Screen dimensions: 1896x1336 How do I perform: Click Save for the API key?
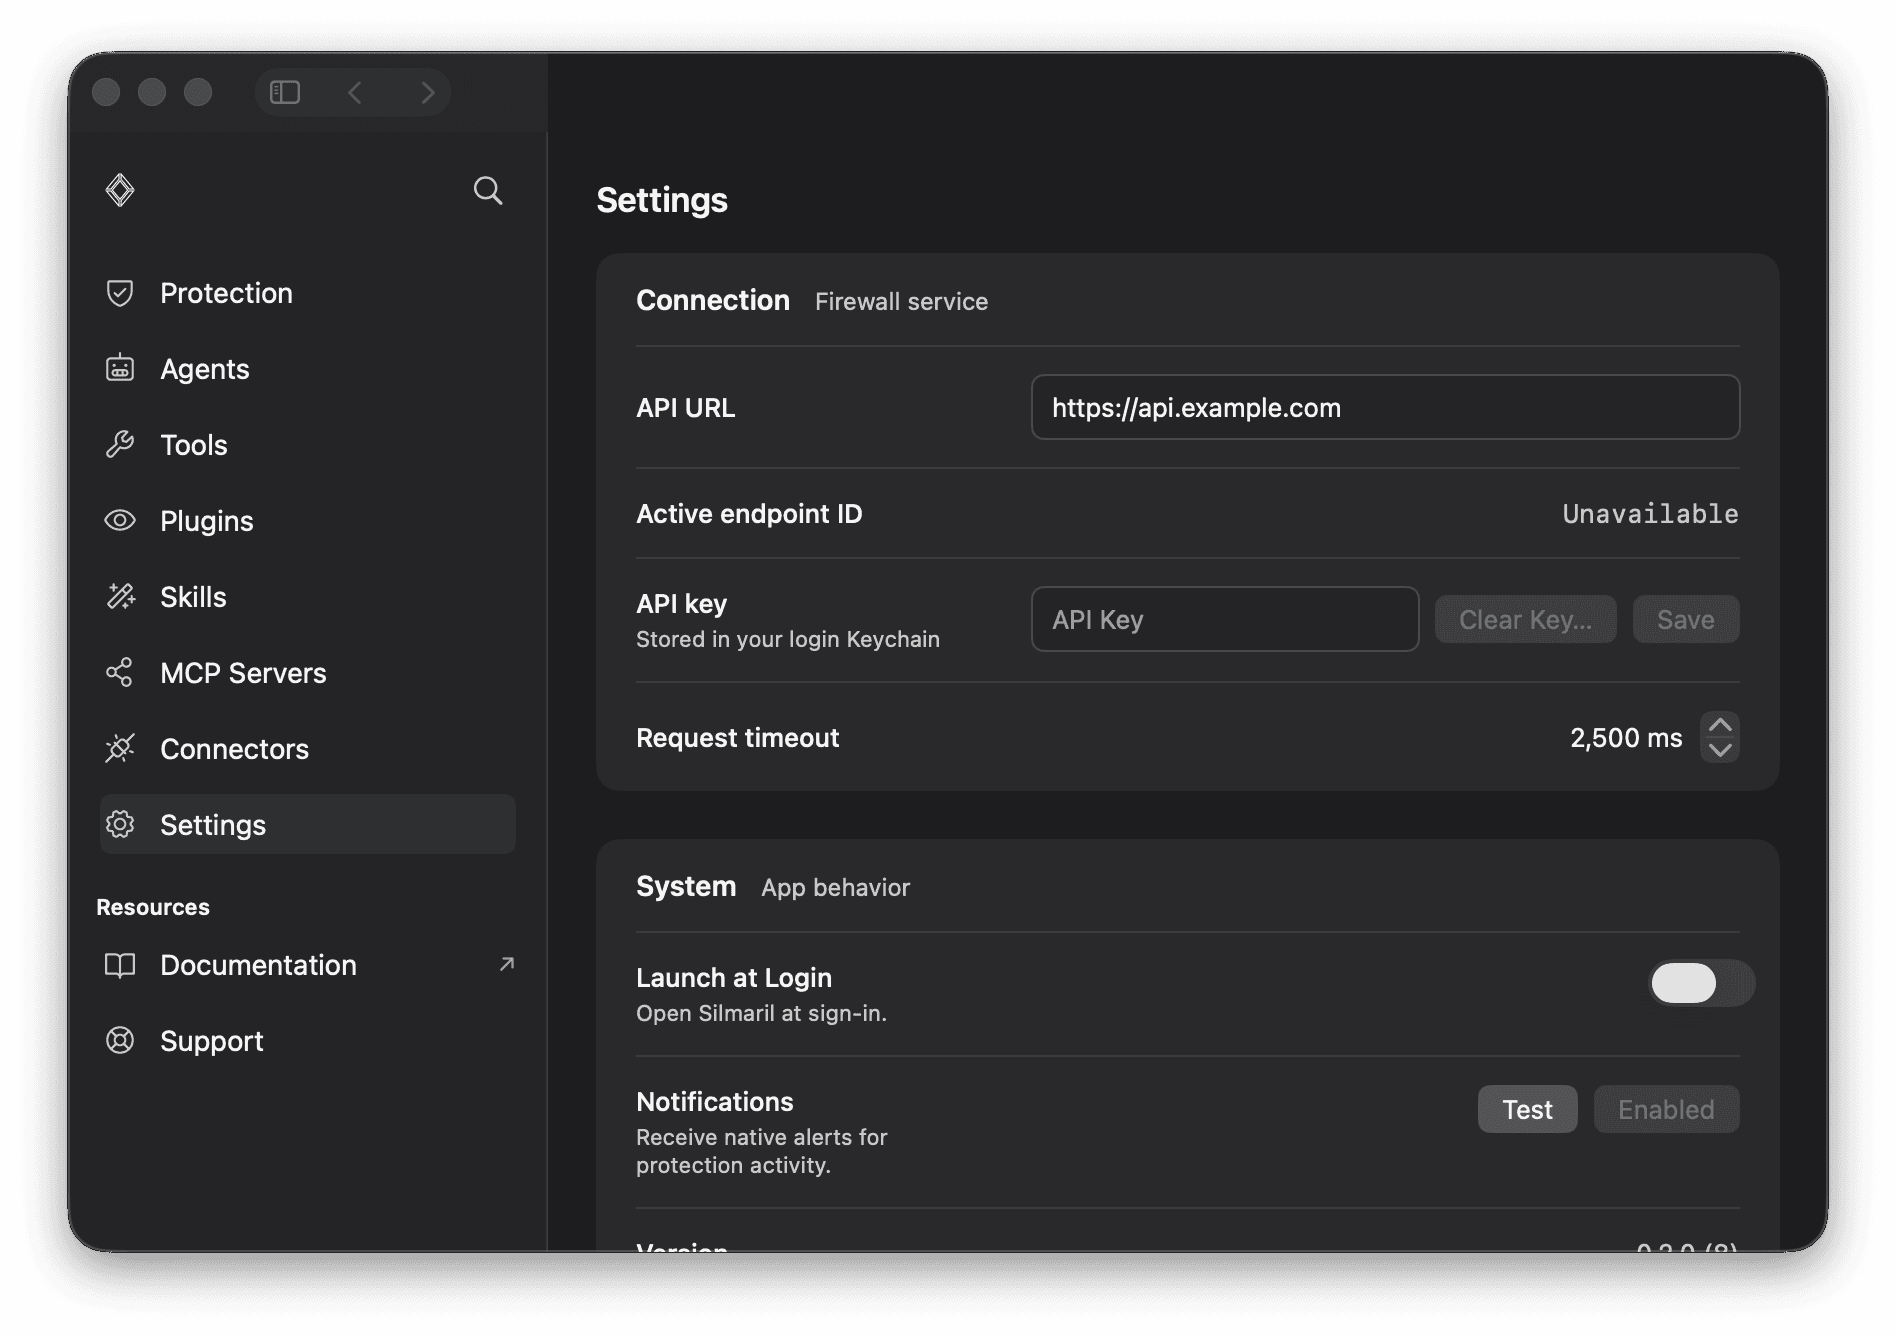1686,619
